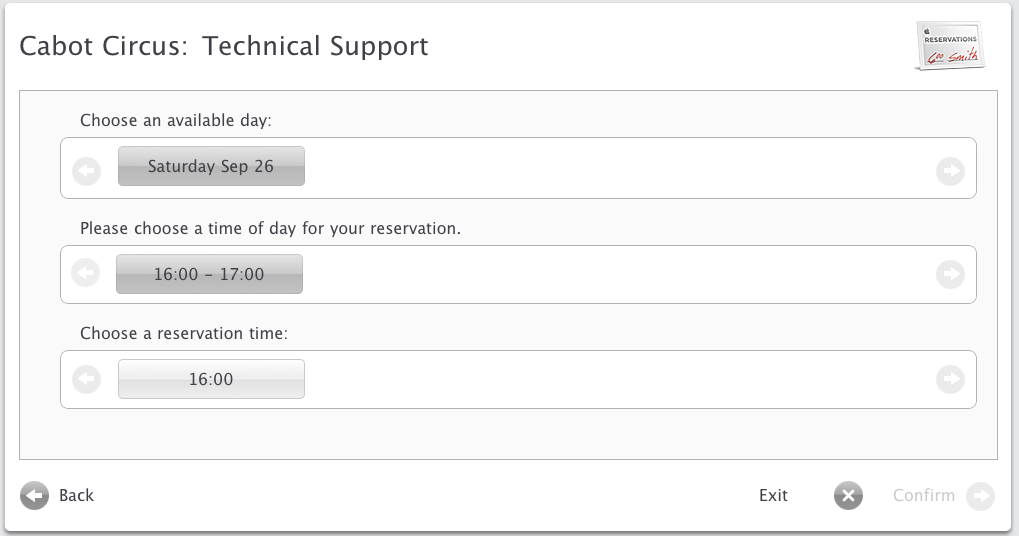Select the 16:00 – 17:00 time slot
Screen dimensions: 1019x536
pyautogui.click(x=209, y=274)
